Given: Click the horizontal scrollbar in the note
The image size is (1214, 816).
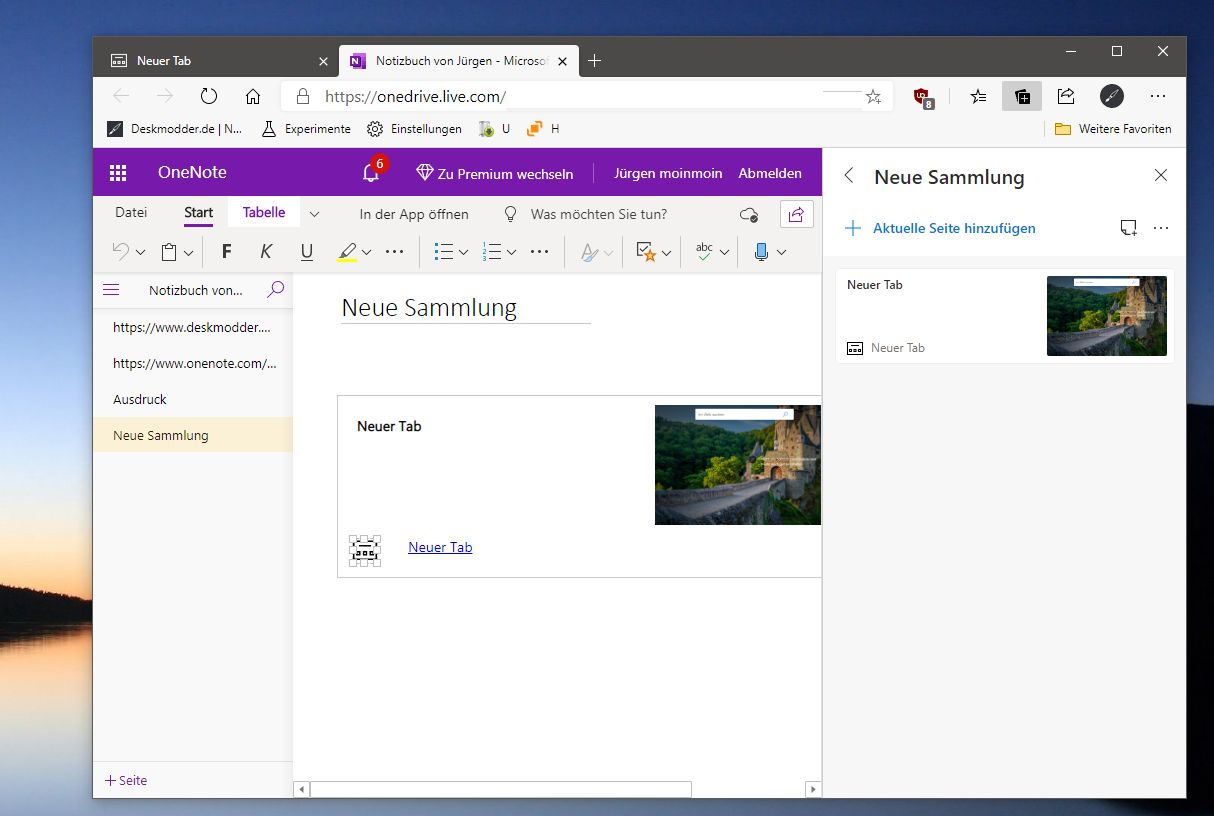Looking at the screenshot, I should point(500,789).
